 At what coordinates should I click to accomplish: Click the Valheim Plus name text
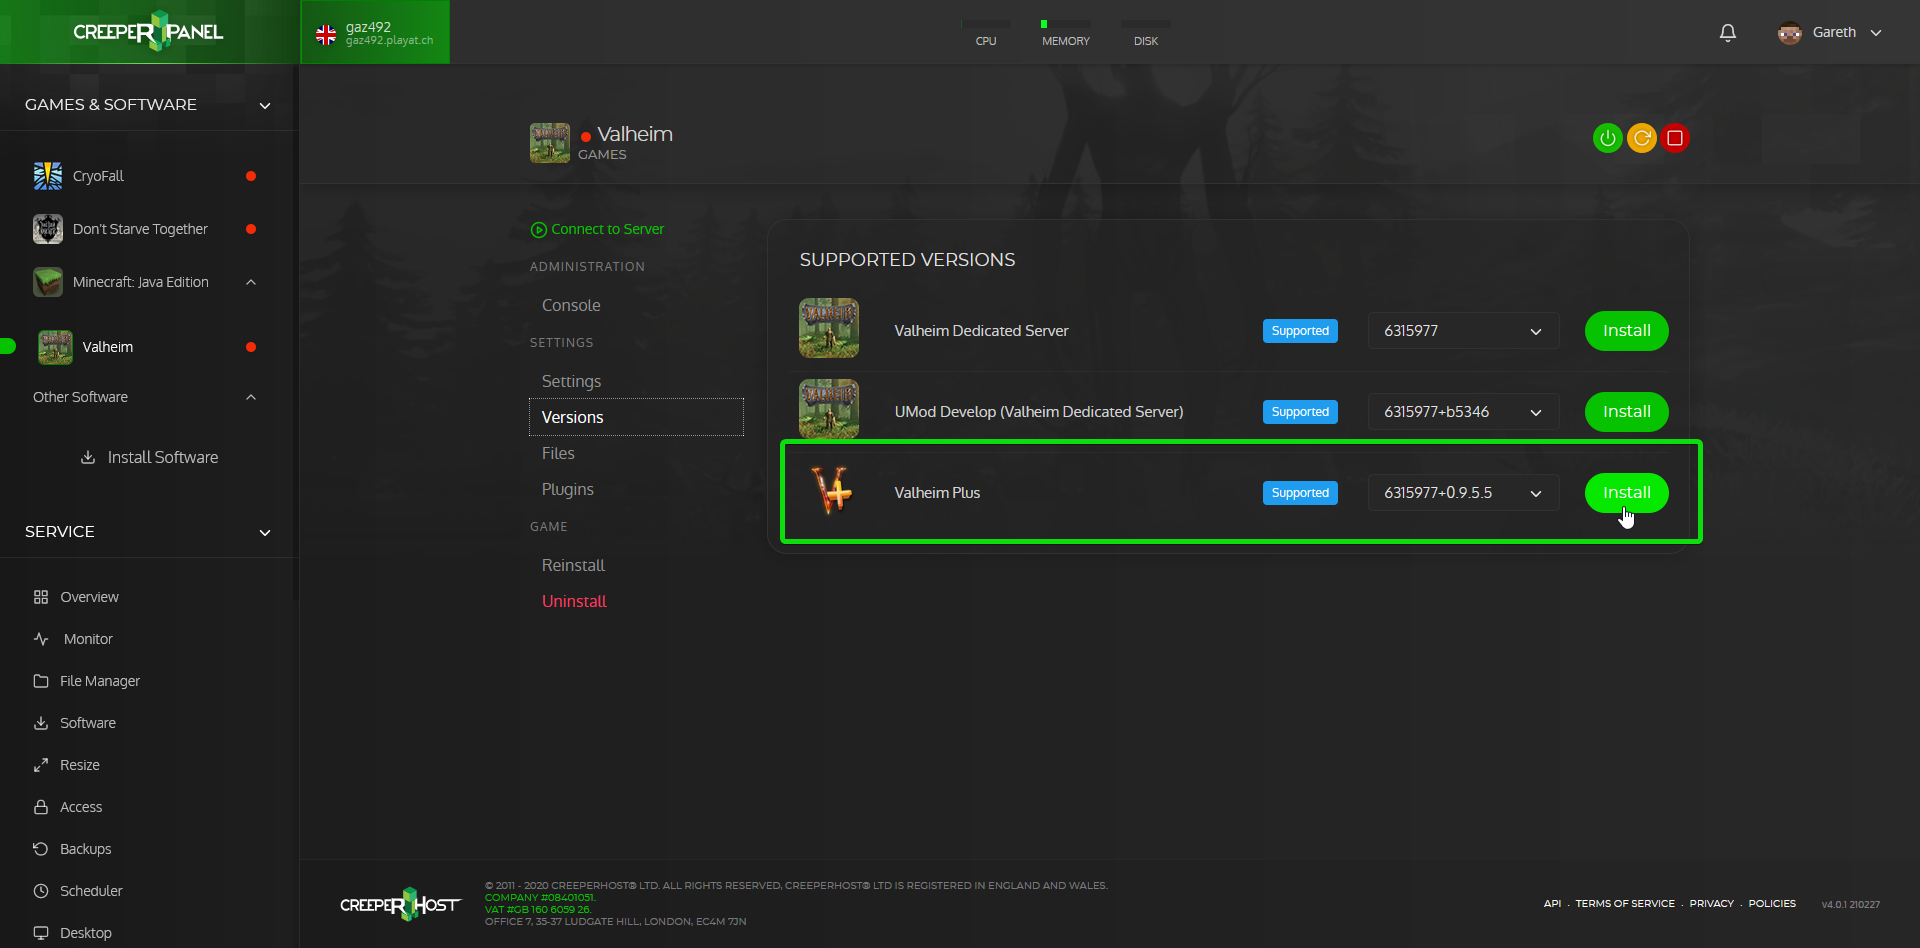pos(937,493)
